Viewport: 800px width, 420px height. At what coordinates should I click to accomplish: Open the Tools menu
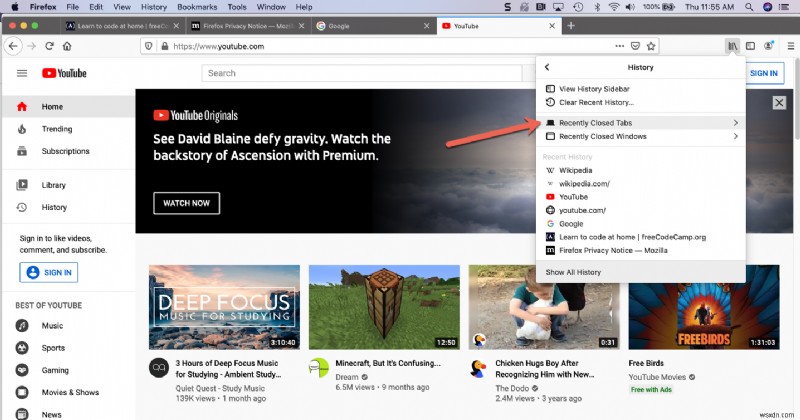(x=237, y=7)
